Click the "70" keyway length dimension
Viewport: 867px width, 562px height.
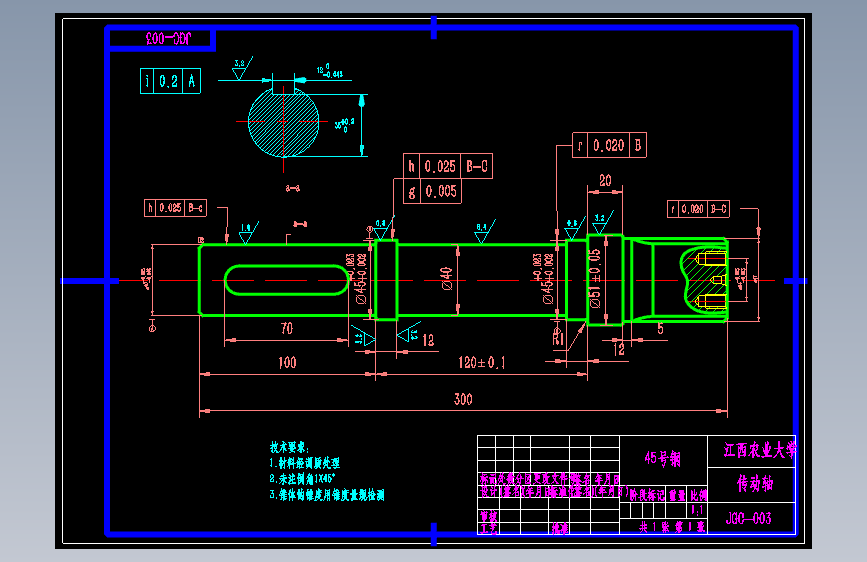[286, 329]
